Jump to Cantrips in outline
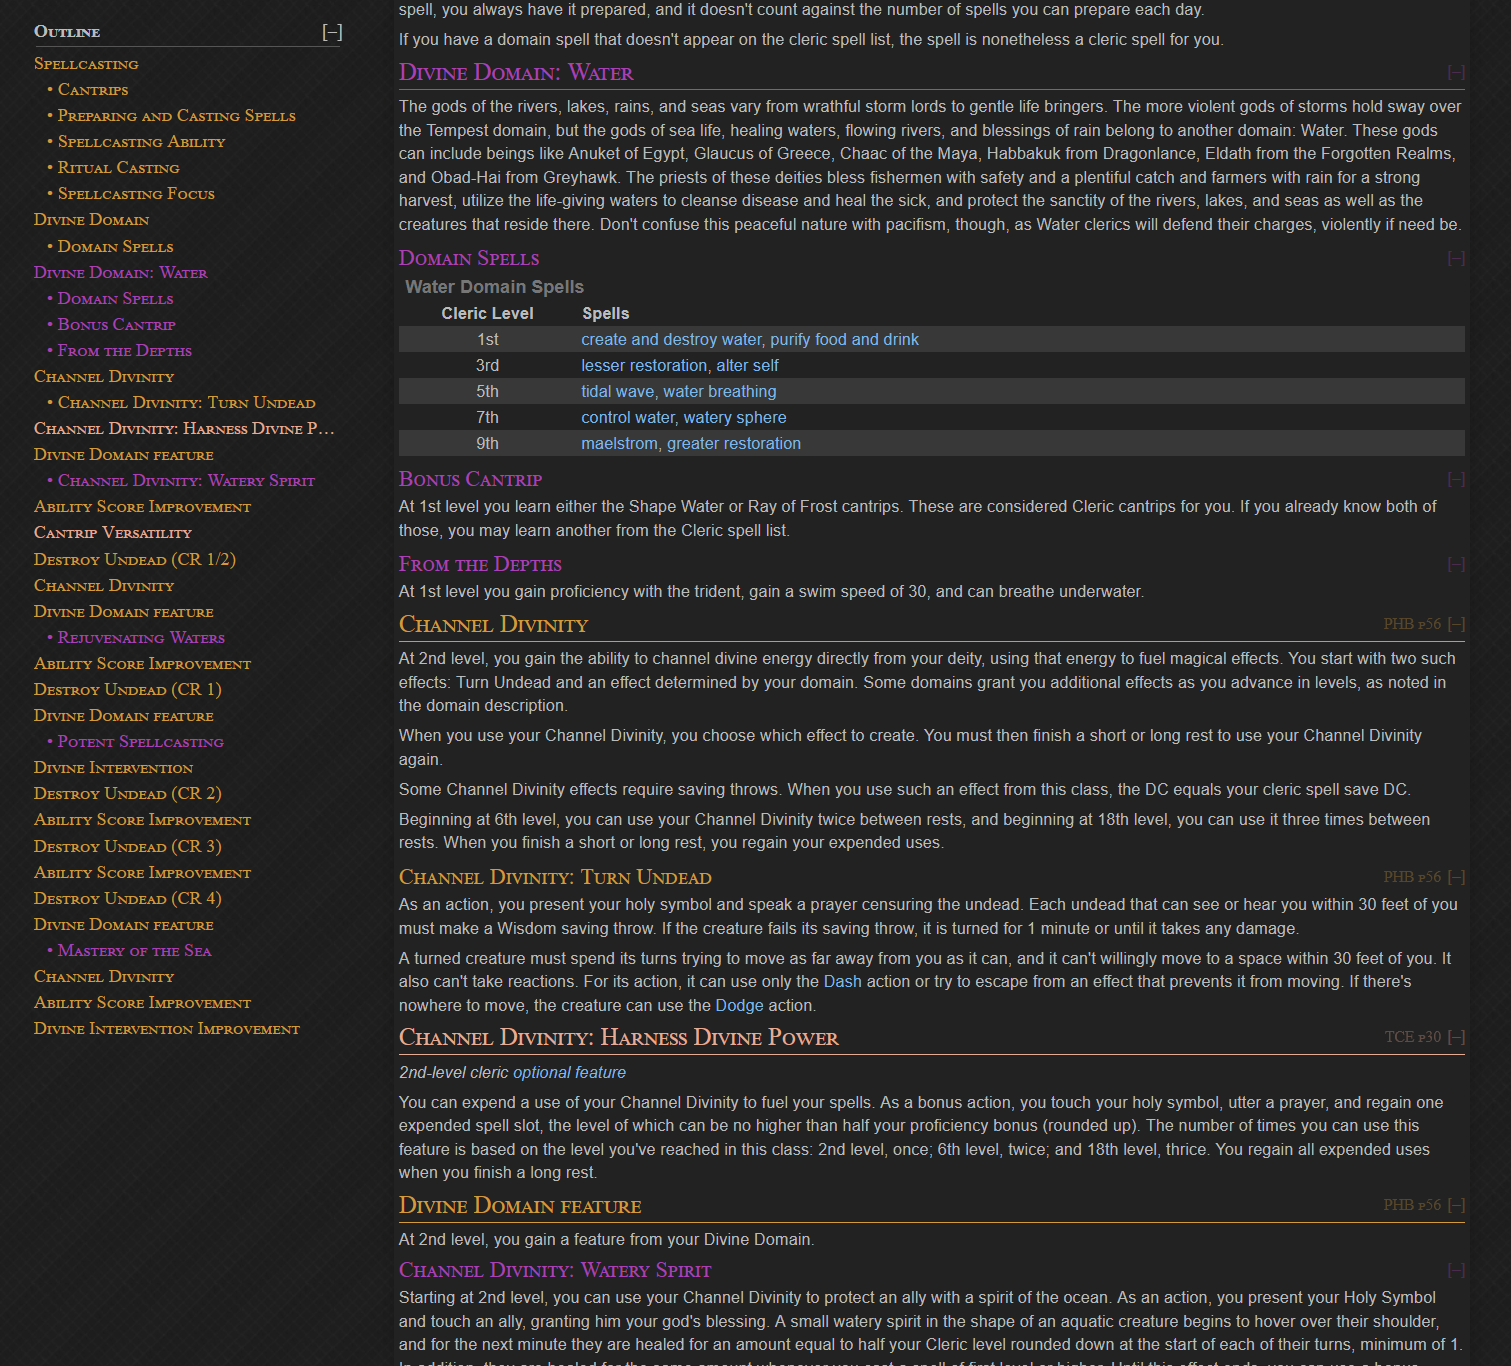The image size is (1511, 1366). click(x=93, y=90)
